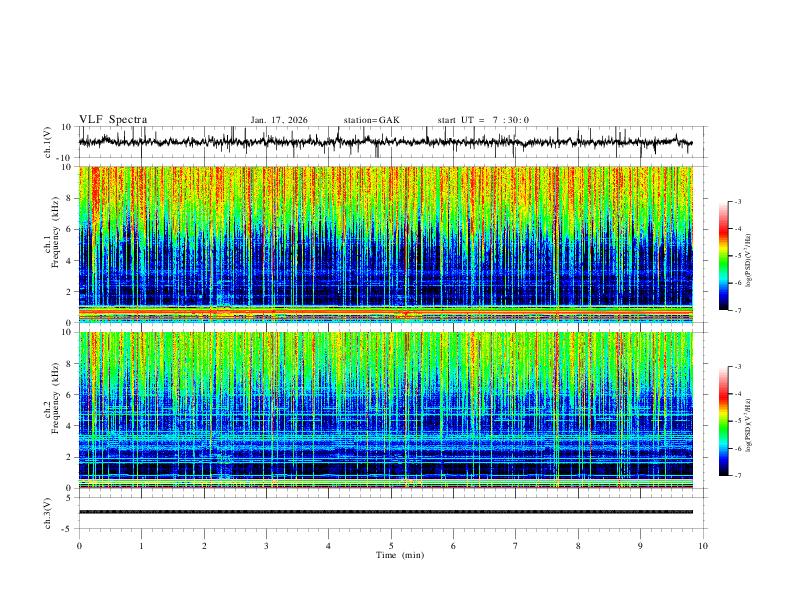Image resolution: width=792 pixels, height=612 pixels.
Task: Click the ch.1 voltage waveform trace
Action: tap(386, 142)
